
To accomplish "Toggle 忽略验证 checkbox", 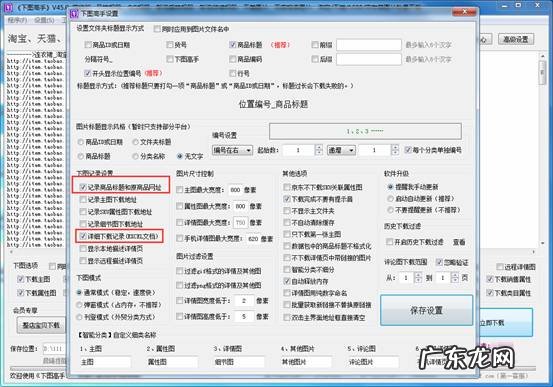I will 439,262.
